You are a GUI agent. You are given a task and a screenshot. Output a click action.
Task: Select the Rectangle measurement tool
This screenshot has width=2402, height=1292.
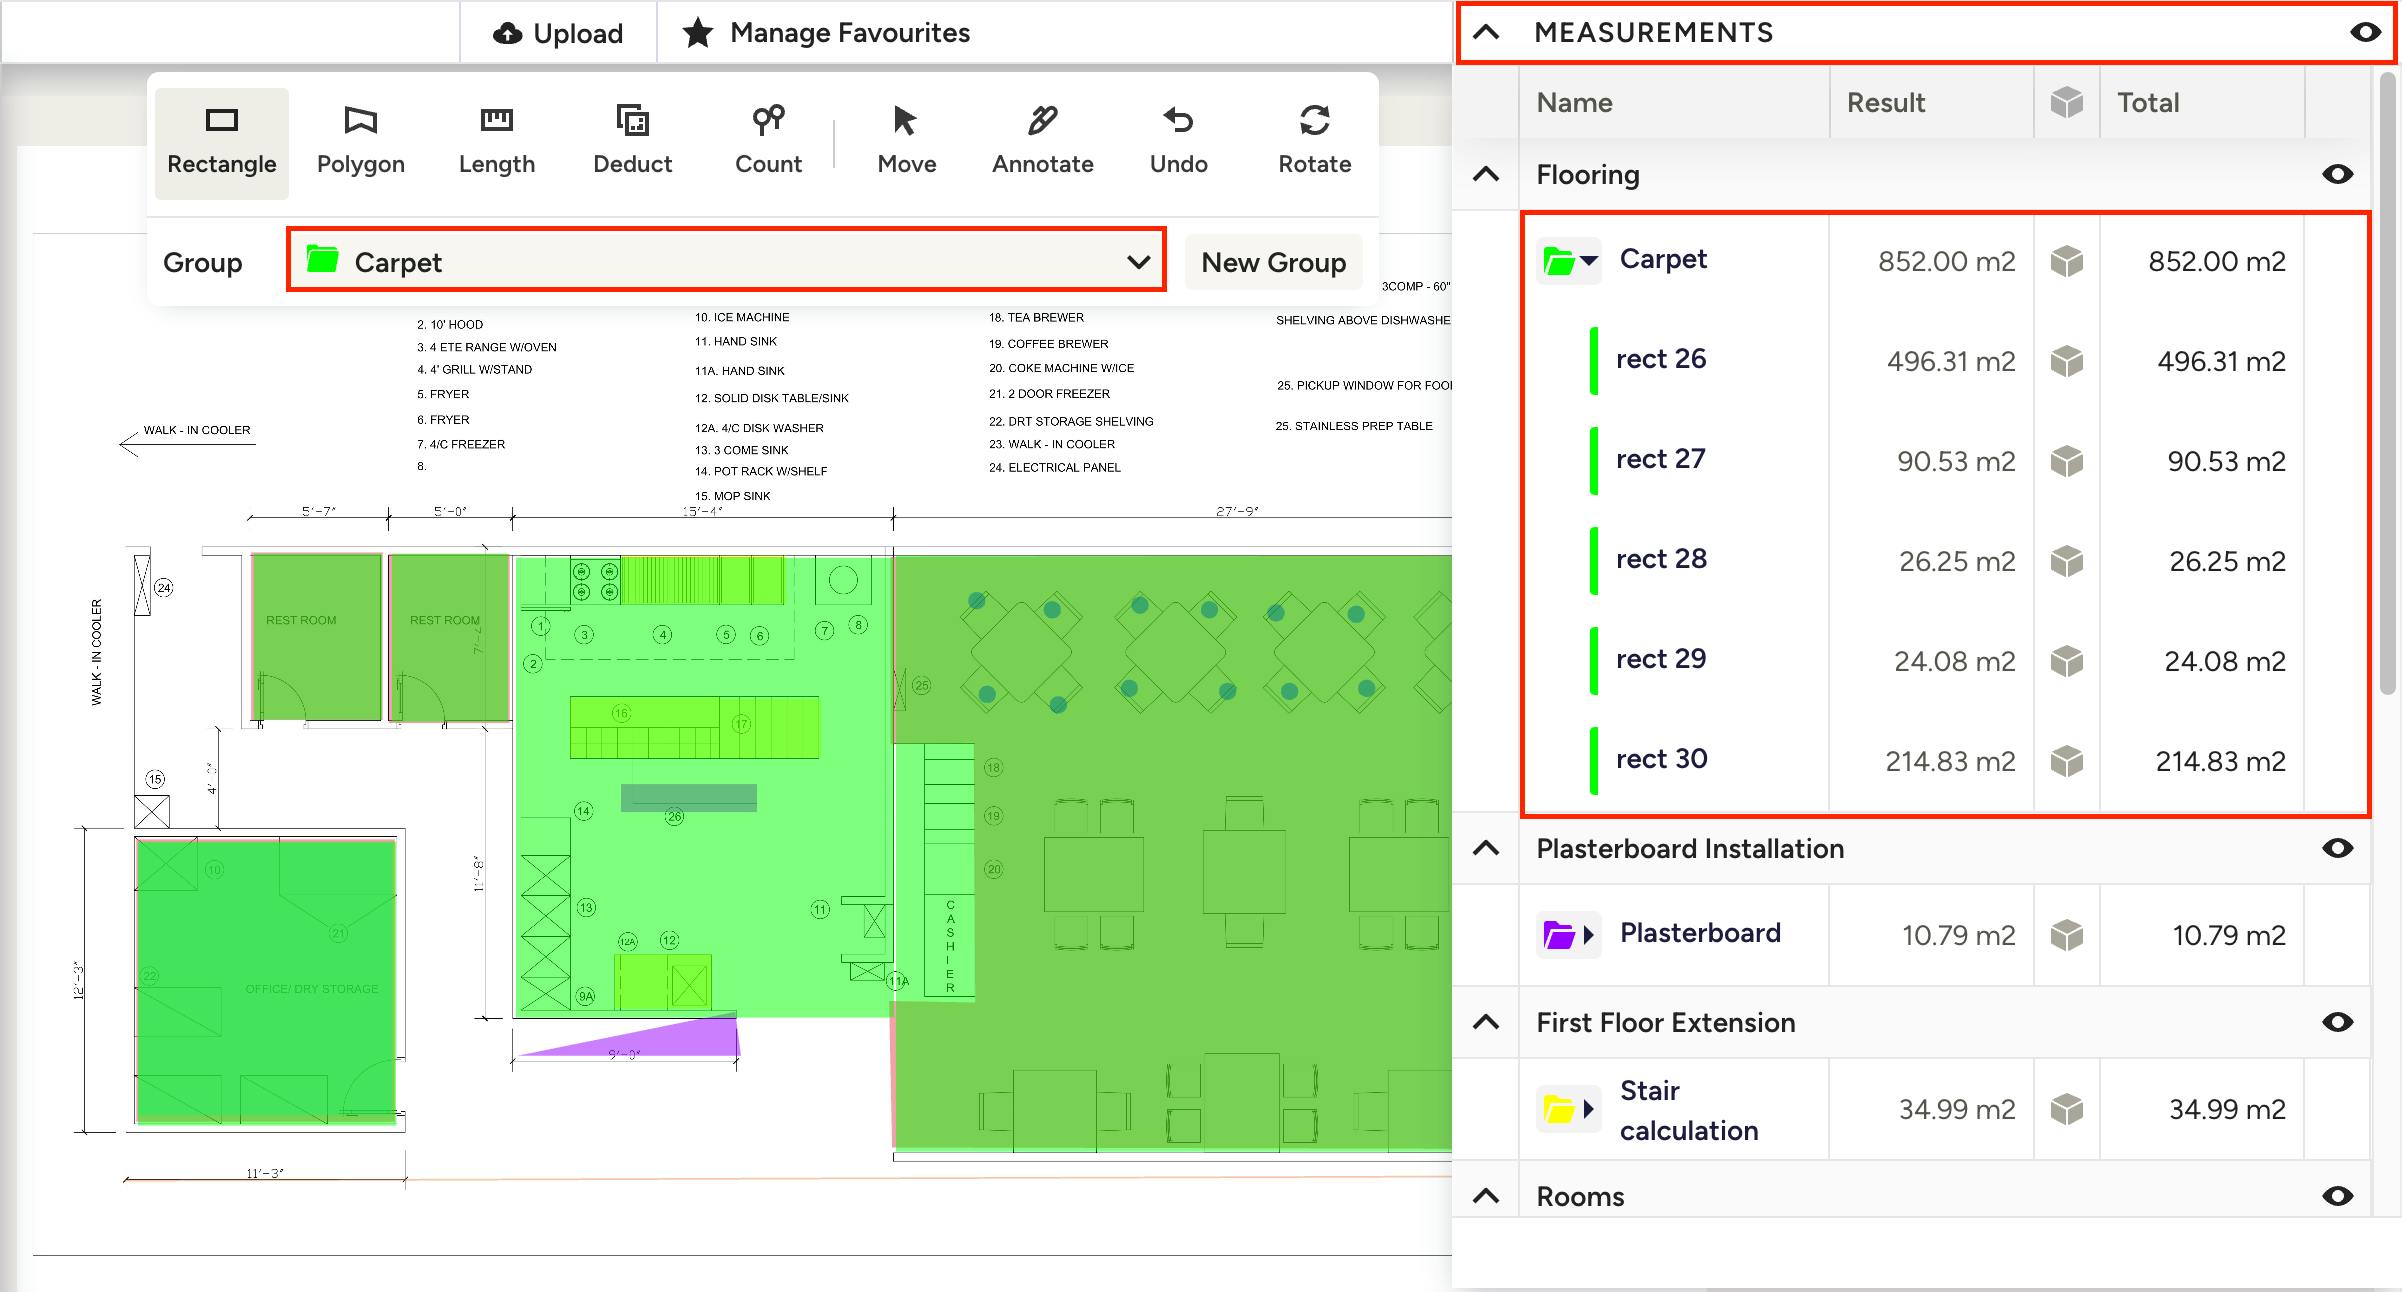(x=221, y=142)
